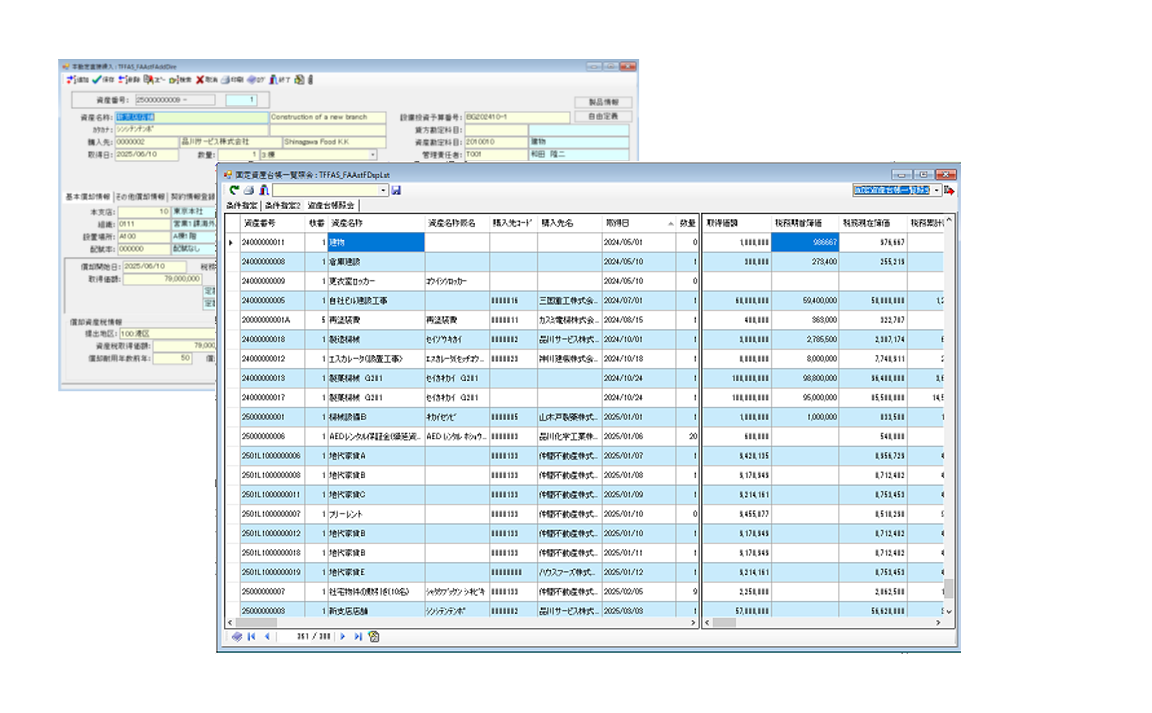Click the 資産番号 column header
The image size is (1152, 713).
(273, 223)
